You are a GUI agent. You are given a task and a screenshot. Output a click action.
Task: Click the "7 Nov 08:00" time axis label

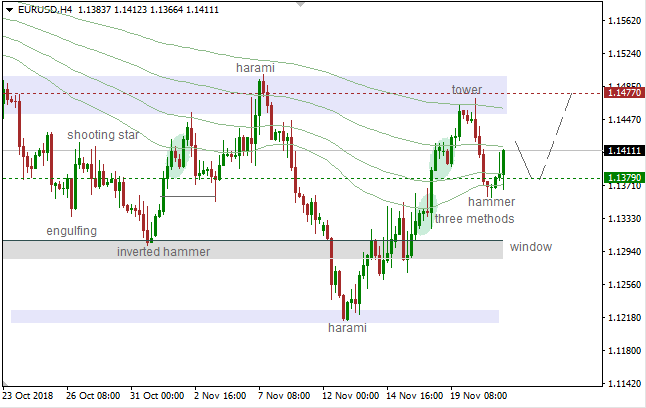coord(285,395)
